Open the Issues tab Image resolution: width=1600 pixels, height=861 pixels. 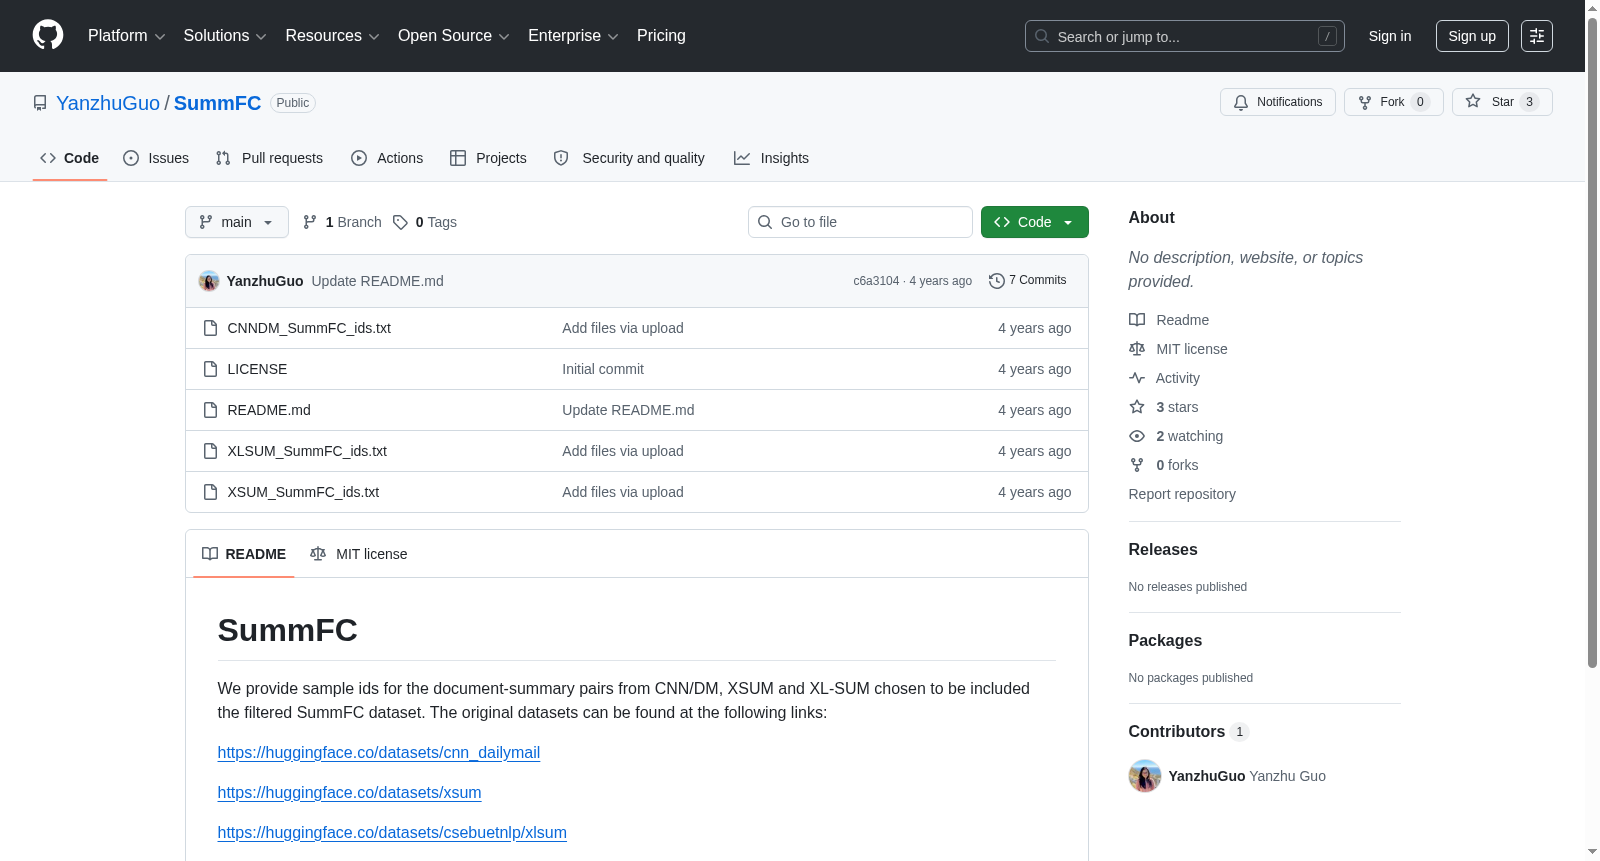point(156,158)
